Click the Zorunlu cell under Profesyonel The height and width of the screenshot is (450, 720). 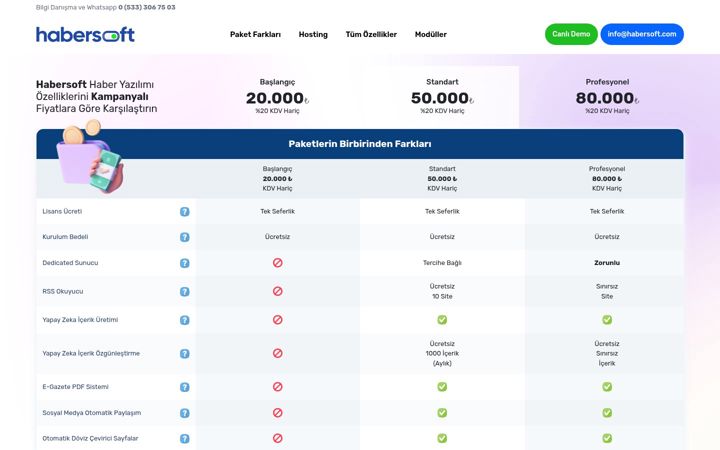click(607, 263)
